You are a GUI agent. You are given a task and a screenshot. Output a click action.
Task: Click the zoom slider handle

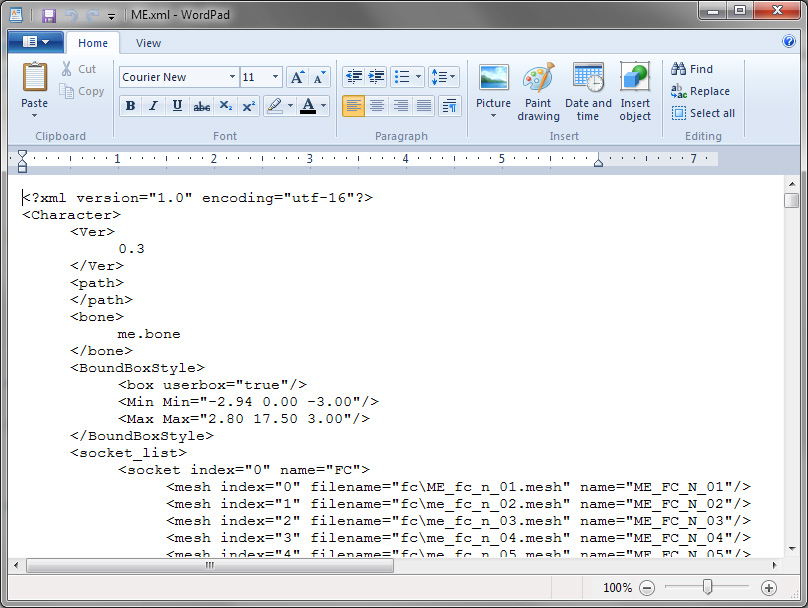[x=707, y=587]
